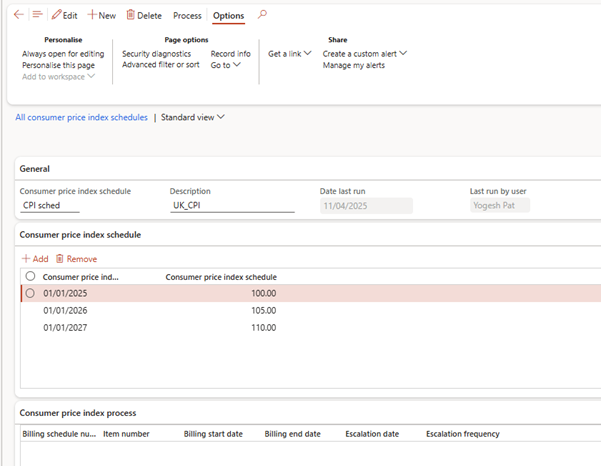
Task: Click the Last run by user field
Action: coord(500,206)
